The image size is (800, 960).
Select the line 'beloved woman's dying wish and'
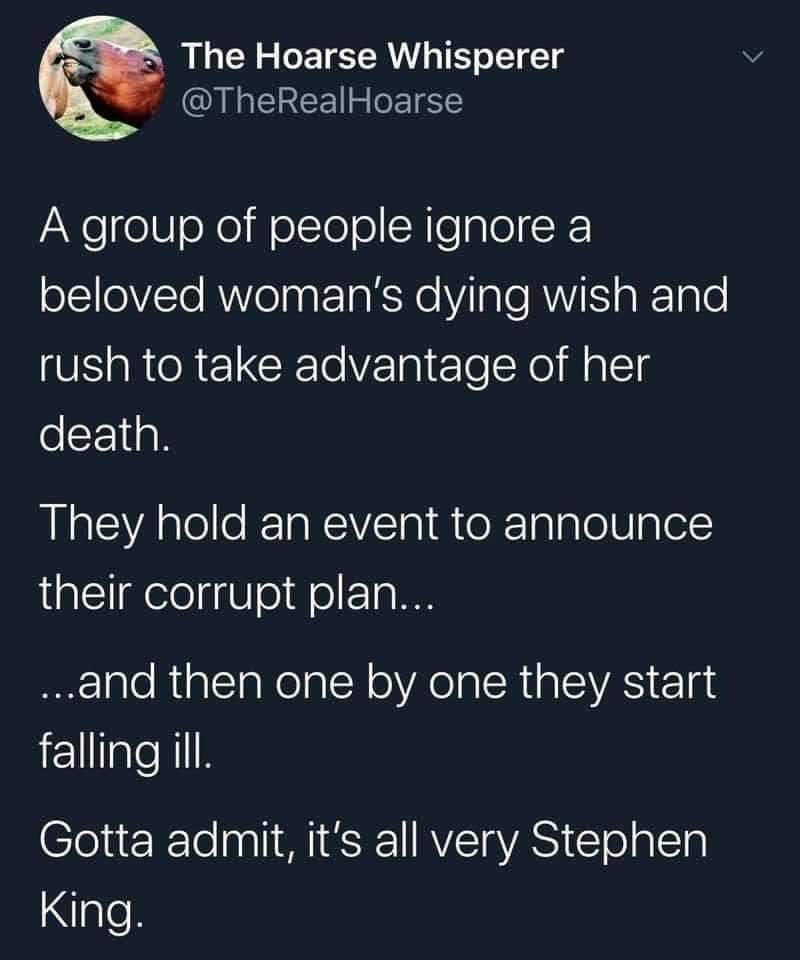coord(384,296)
